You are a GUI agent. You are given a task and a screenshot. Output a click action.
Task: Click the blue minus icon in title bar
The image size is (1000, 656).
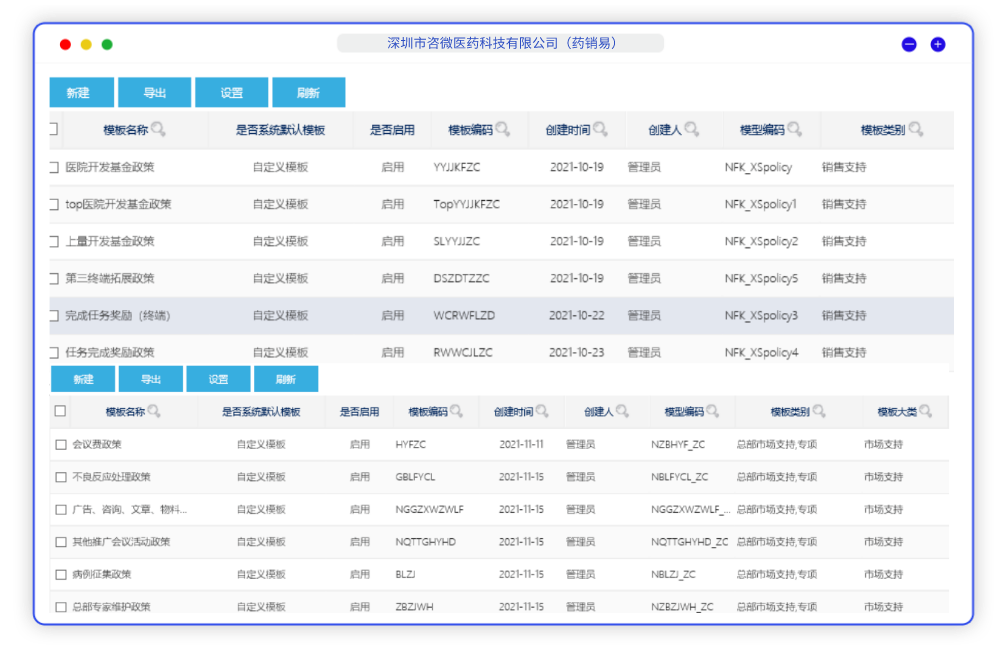click(x=909, y=44)
